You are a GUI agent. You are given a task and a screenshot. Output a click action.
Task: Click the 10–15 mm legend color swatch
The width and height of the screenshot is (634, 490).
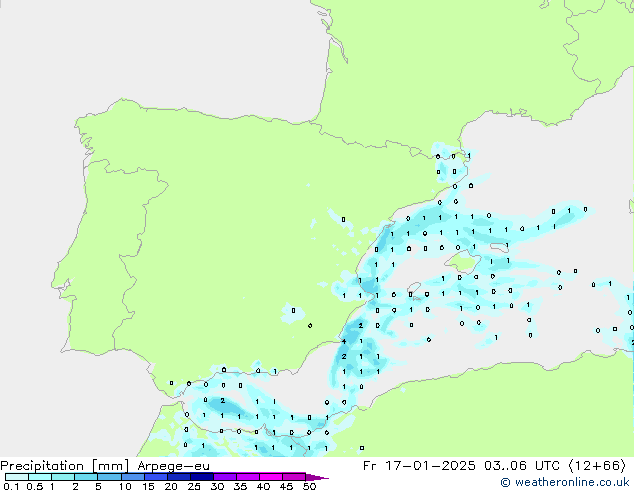[x=133, y=477]
